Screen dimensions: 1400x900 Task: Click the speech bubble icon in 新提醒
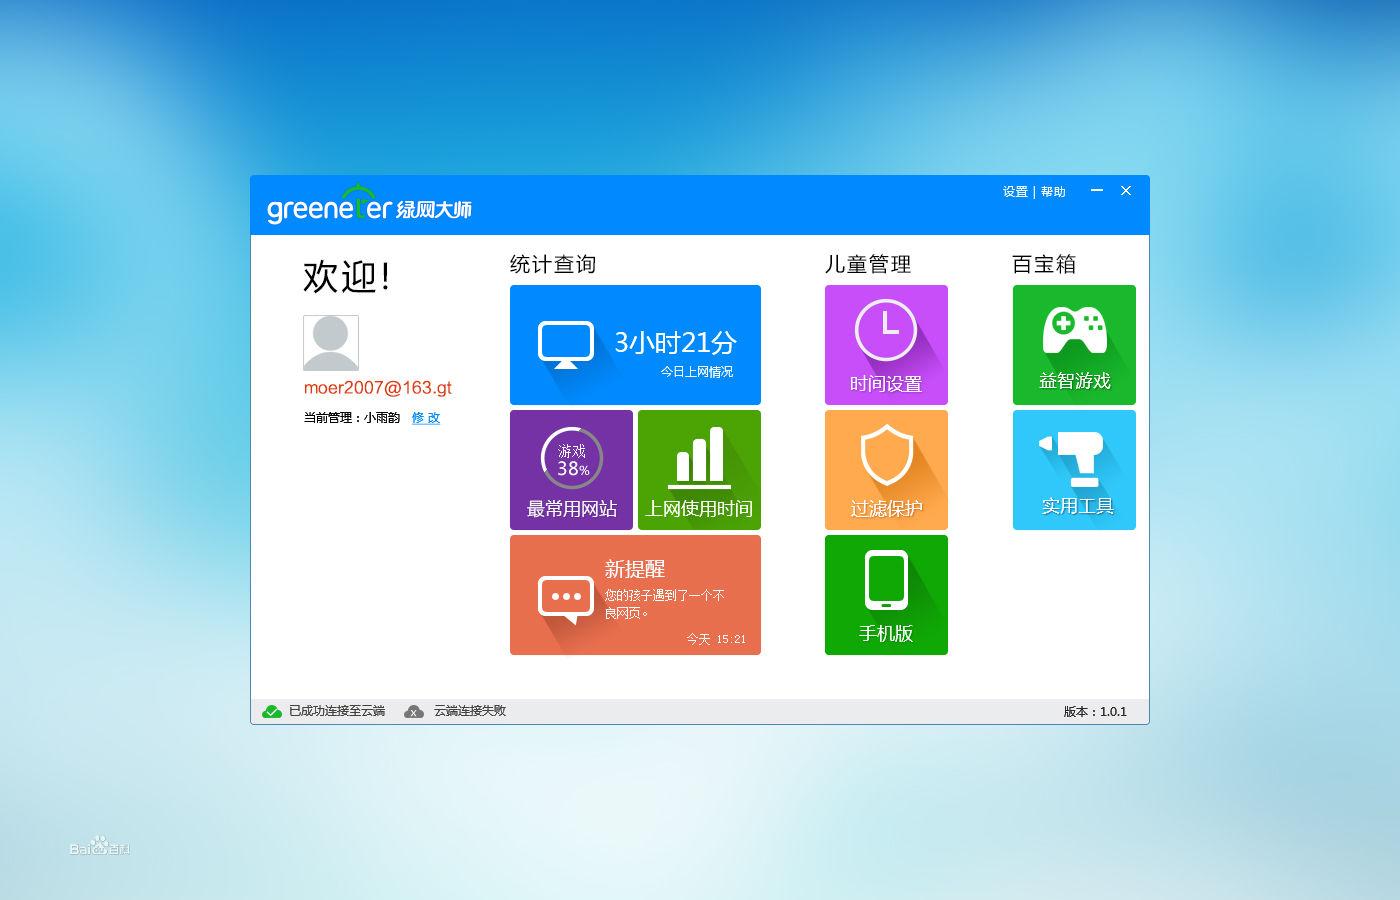(x=565, y=597)
